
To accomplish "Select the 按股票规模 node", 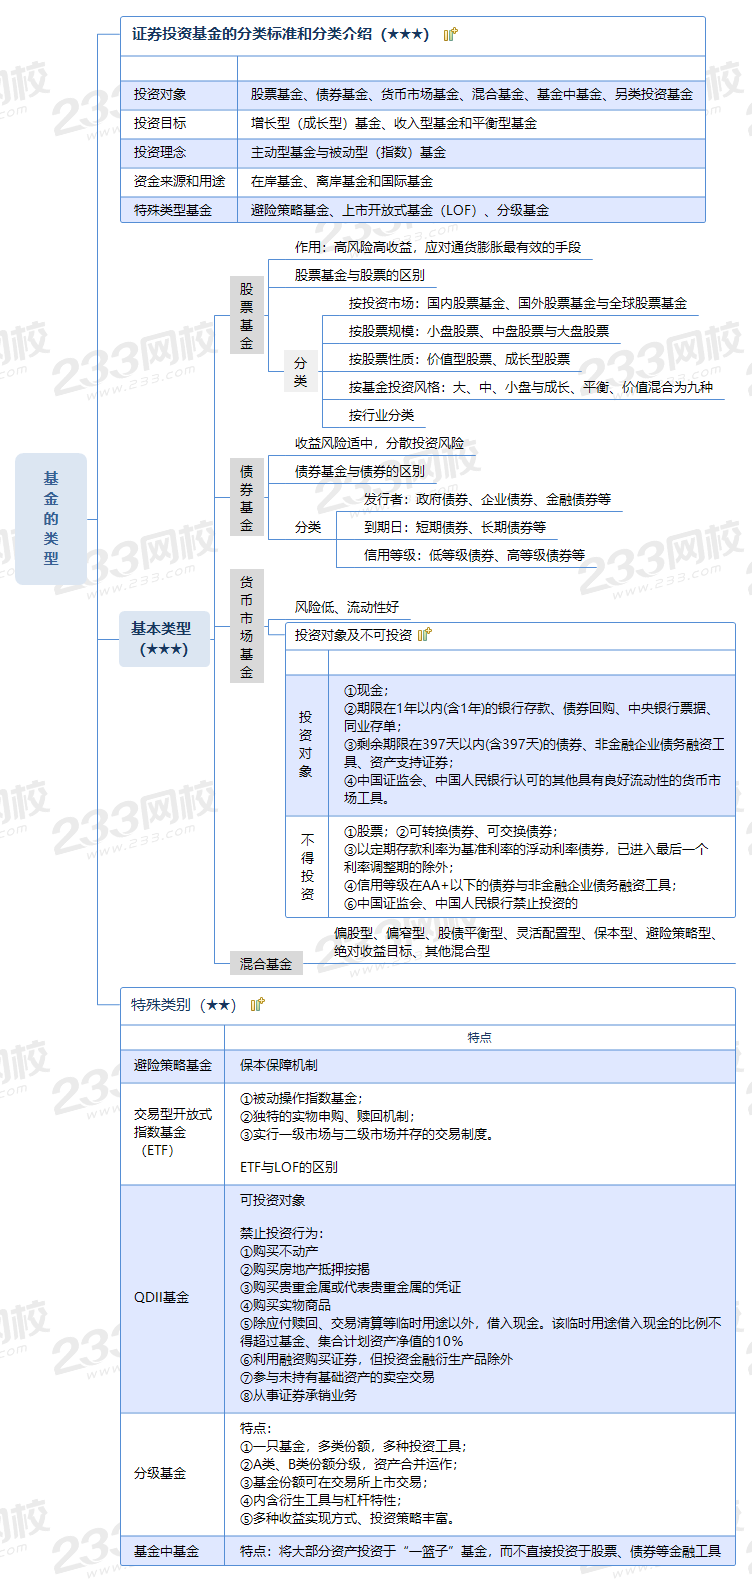I will click(478, 331).
